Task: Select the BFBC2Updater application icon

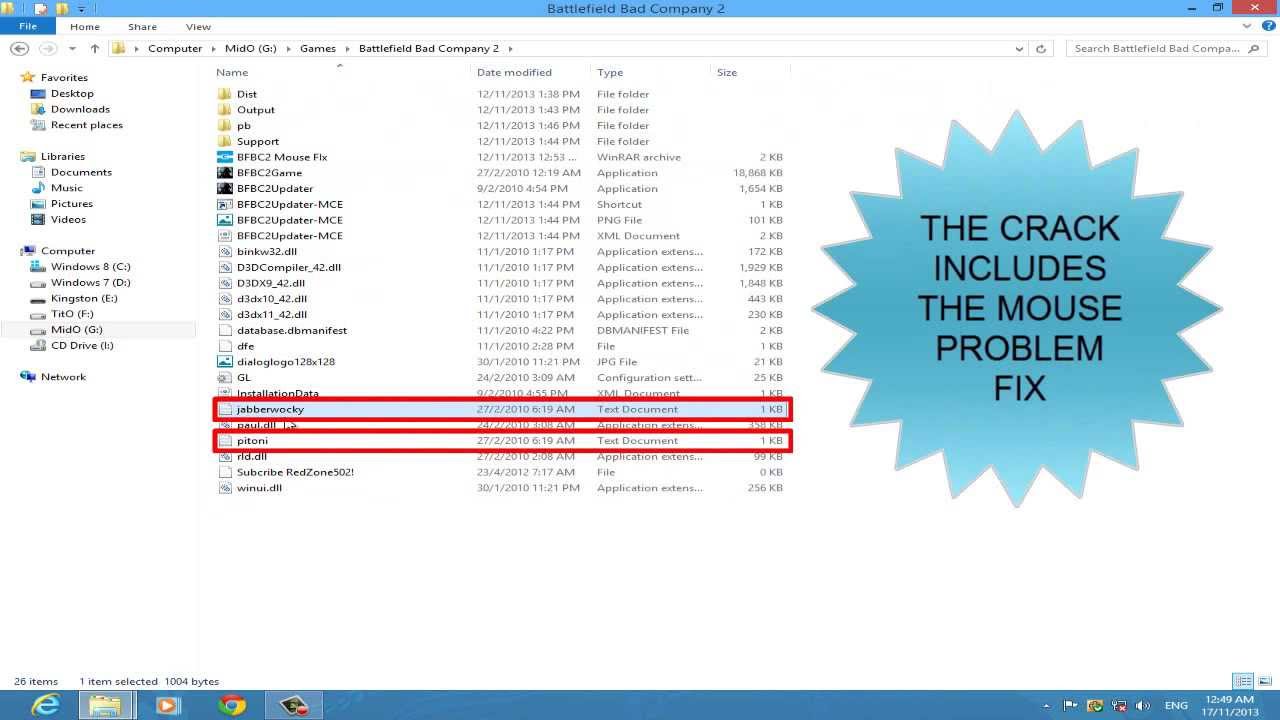Action: 225,188
